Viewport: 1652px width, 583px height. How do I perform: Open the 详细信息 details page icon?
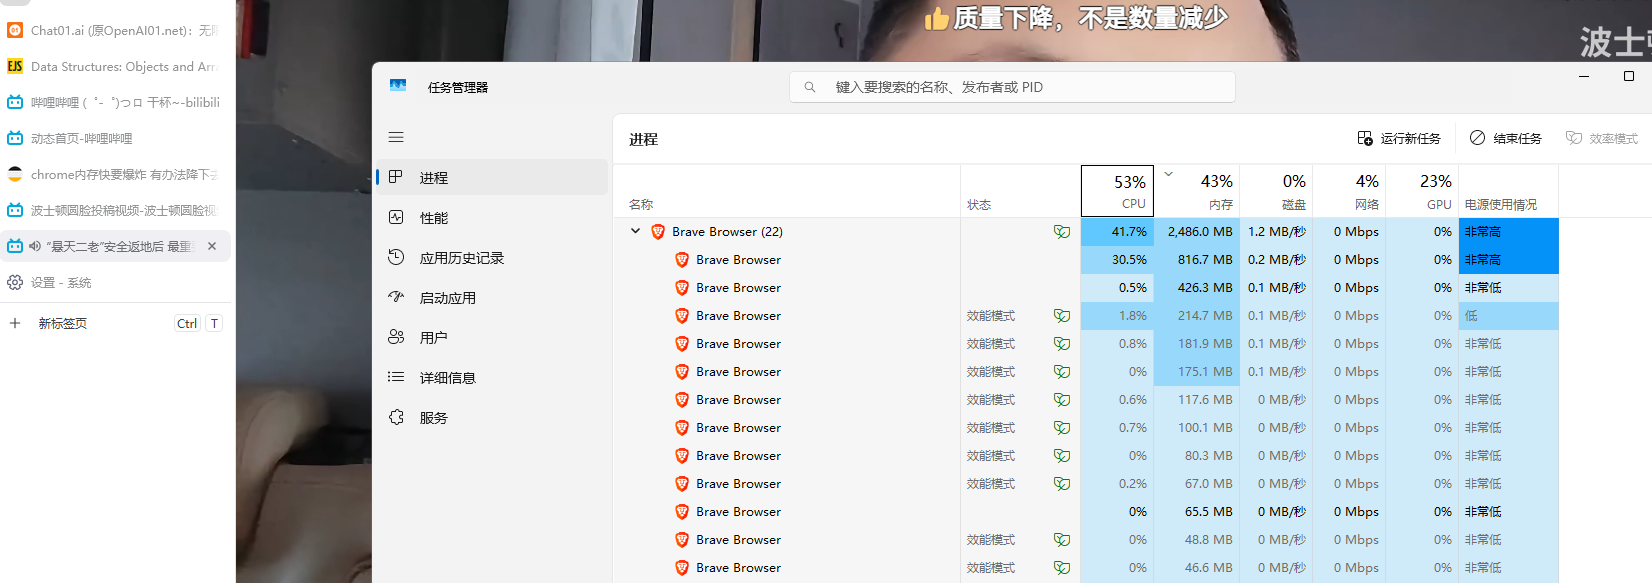tap(396, 377)
